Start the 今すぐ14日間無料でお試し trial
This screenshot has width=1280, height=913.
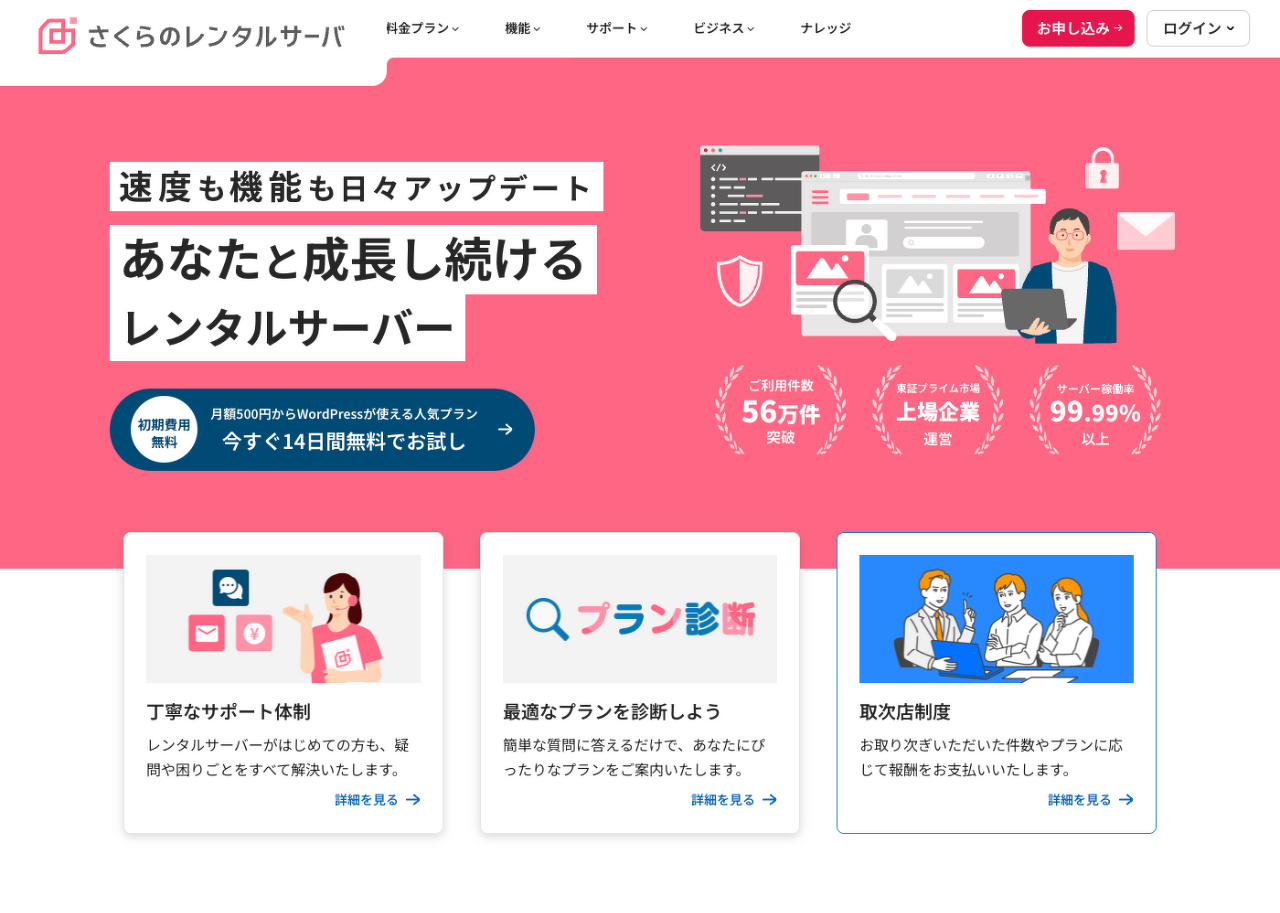[322, 430]
